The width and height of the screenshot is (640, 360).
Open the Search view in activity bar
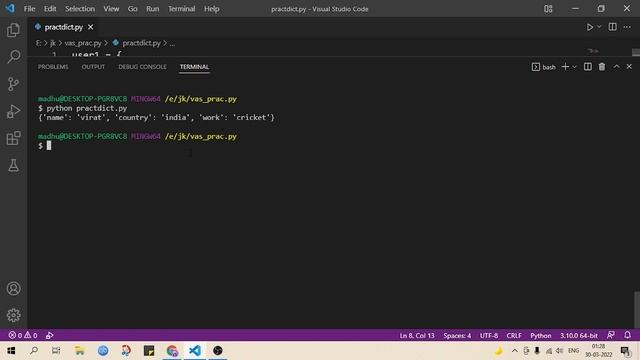click(x=13, y=57)
